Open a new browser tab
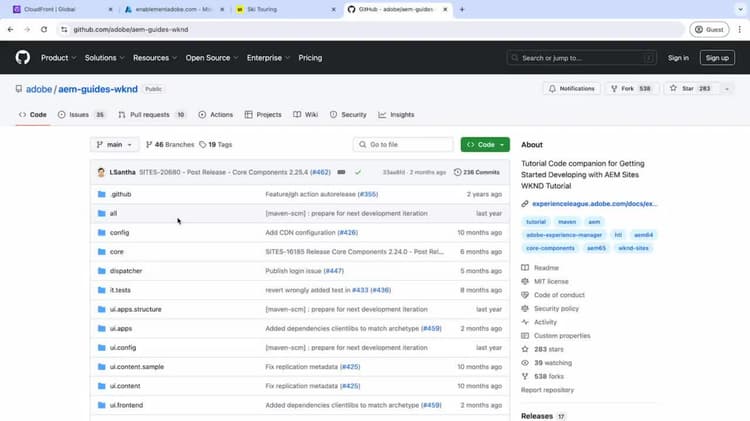Viewport: 750px width, 421px height. [462, 9]
